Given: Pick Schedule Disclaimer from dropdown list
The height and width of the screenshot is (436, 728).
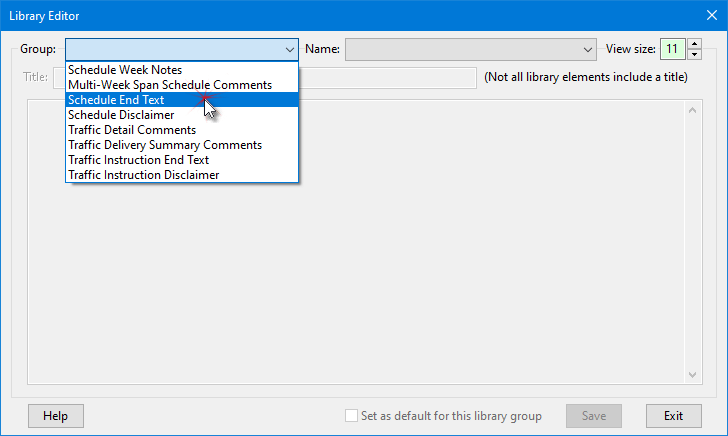Looking at the screenshot, I should [x=120, y=115].
